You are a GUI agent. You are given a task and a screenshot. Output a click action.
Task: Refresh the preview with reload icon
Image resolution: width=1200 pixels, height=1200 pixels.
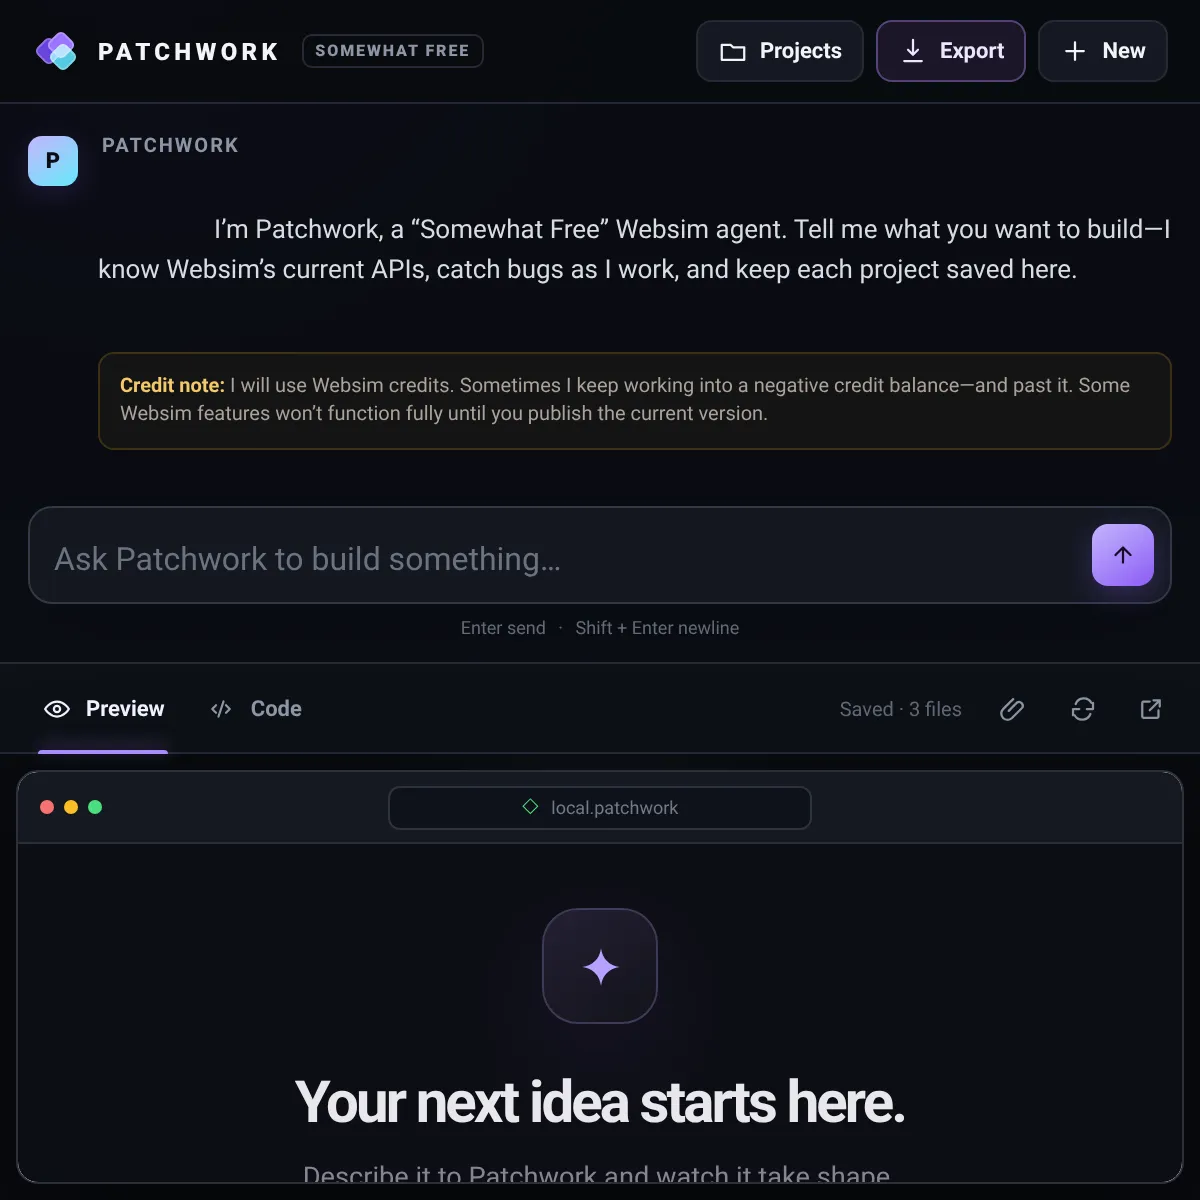[1083, 709]
